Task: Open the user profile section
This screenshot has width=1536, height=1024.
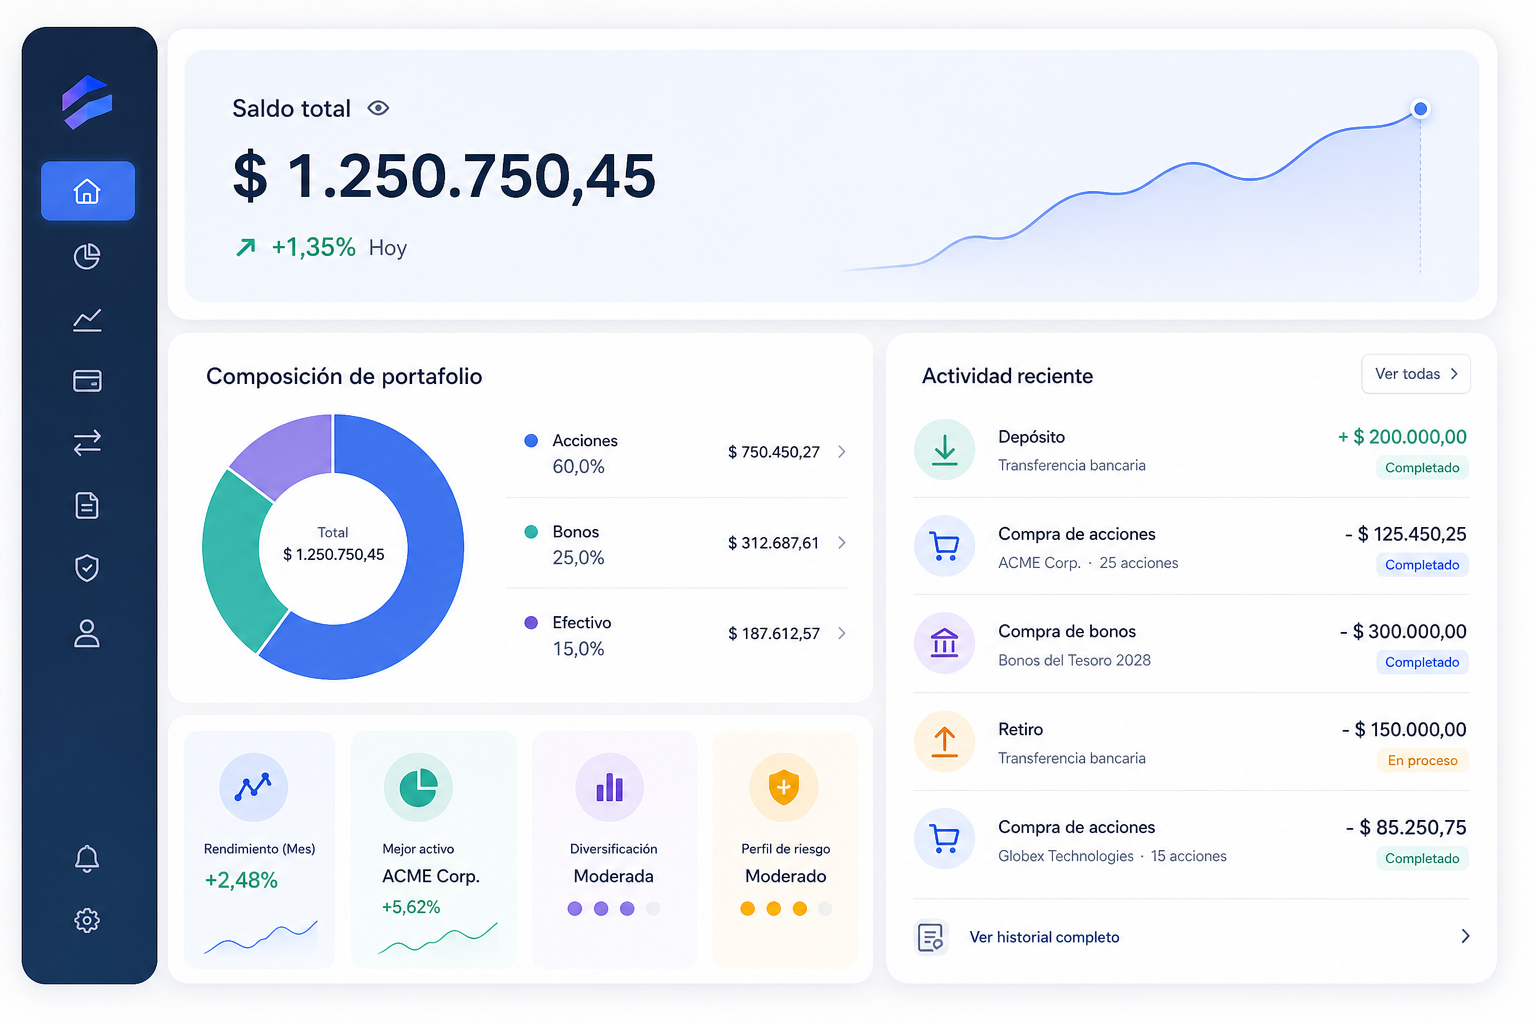Action: pos(87,633)
